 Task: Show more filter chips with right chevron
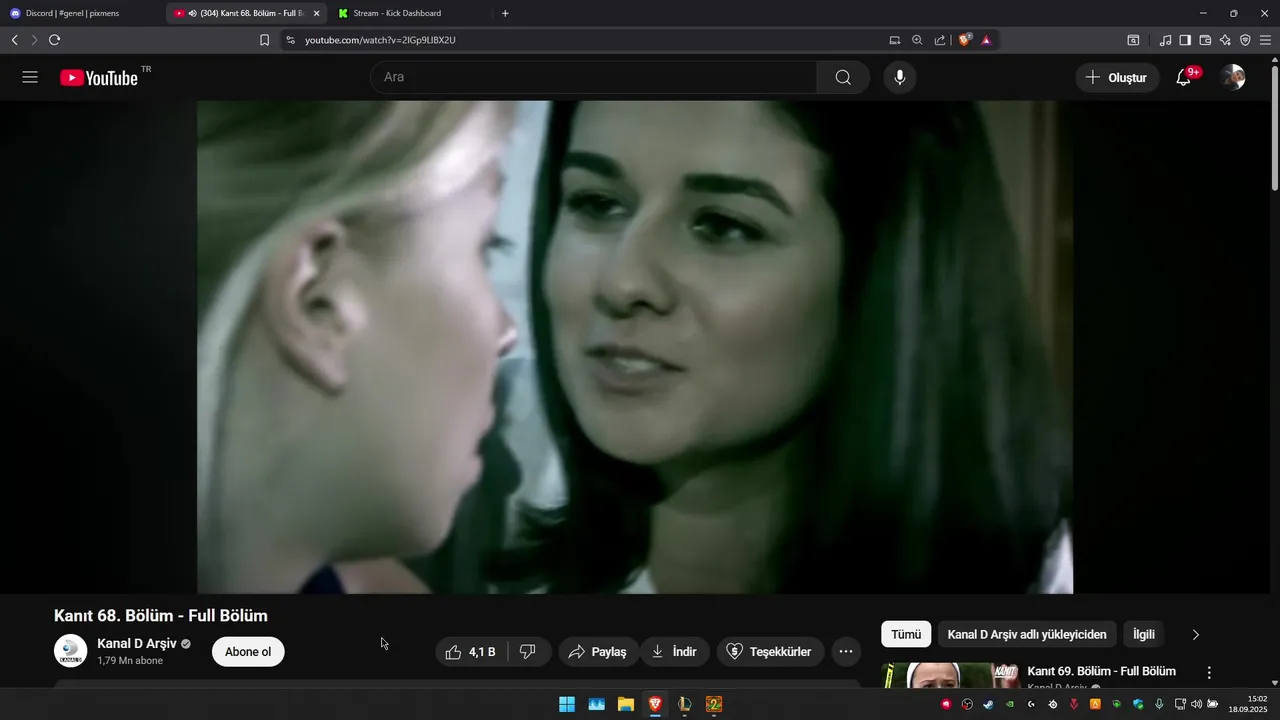(x=1195, y=634)
